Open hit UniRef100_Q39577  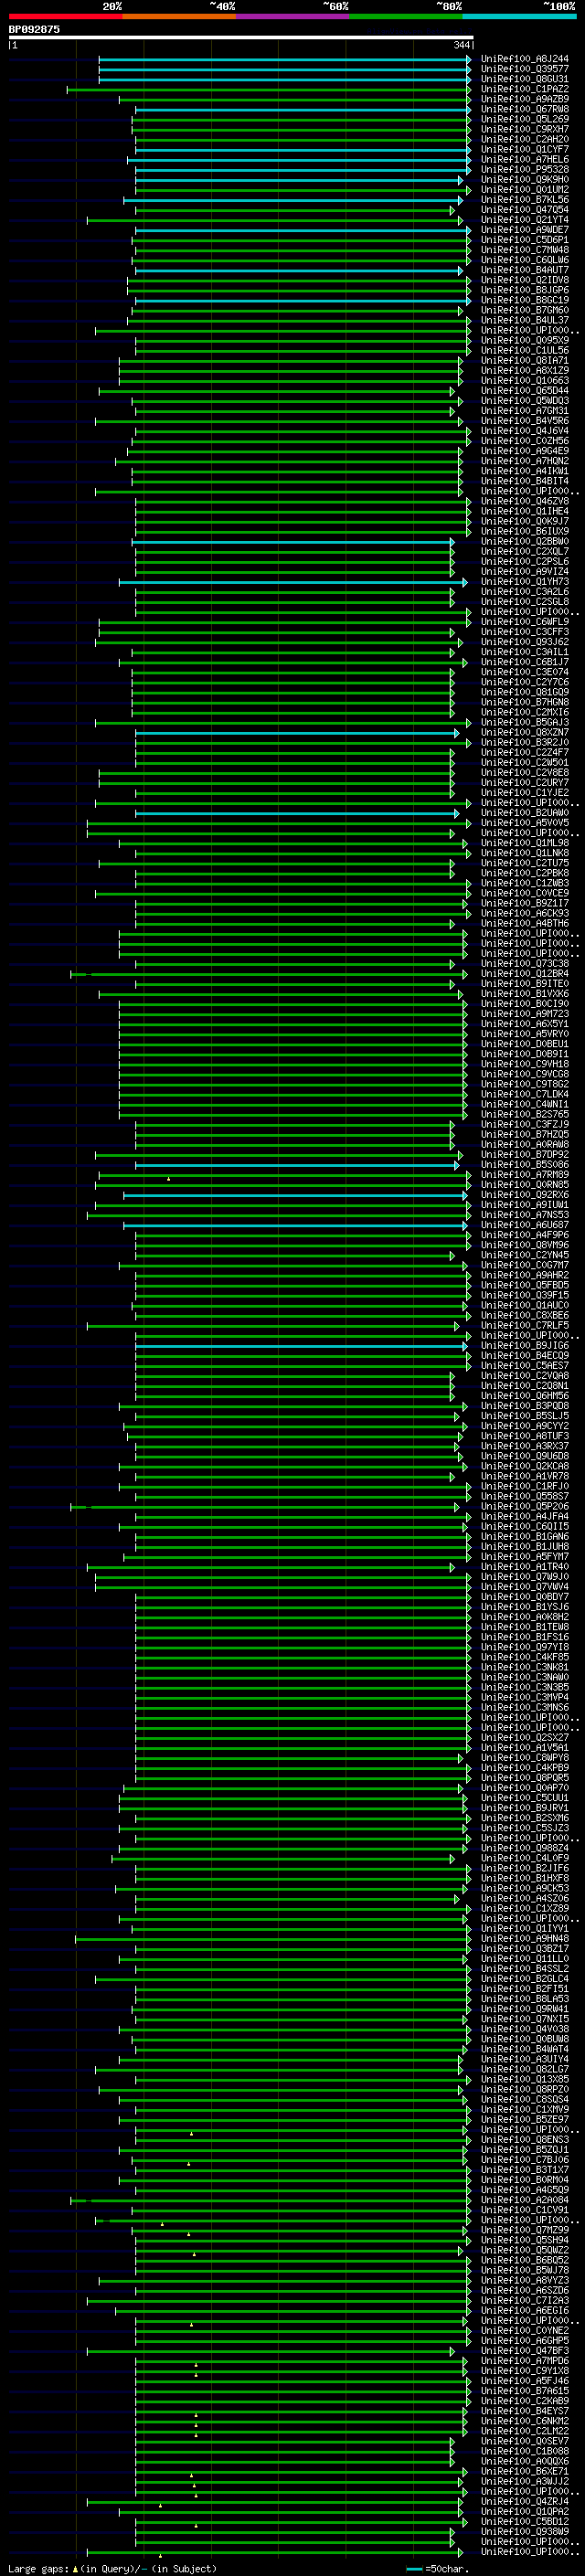click(x=525, y=69)
